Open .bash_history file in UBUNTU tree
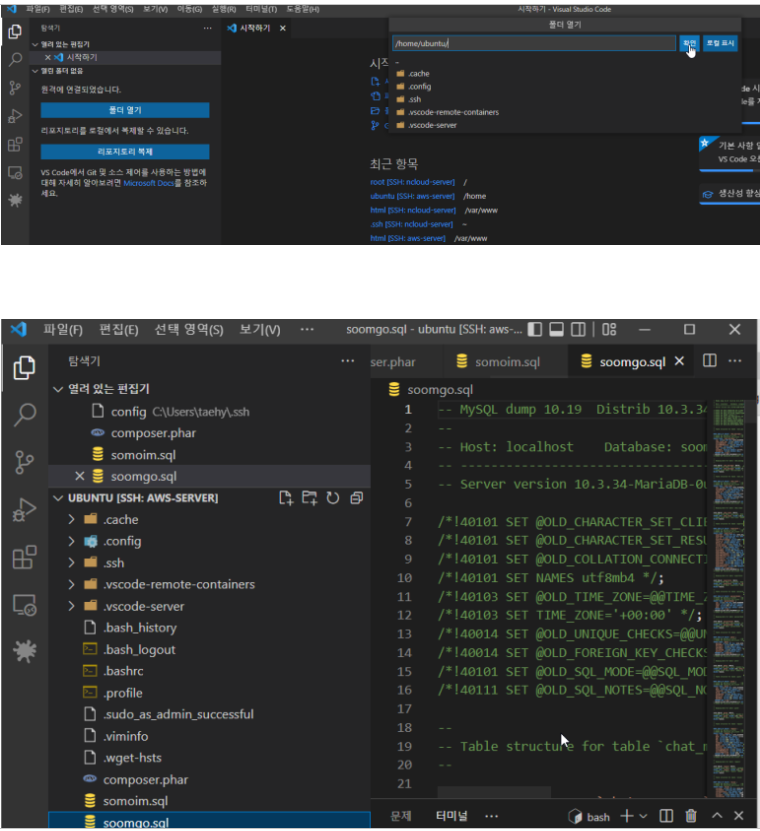Viewport: 760px width, 831px height. [x=209, y=627]
